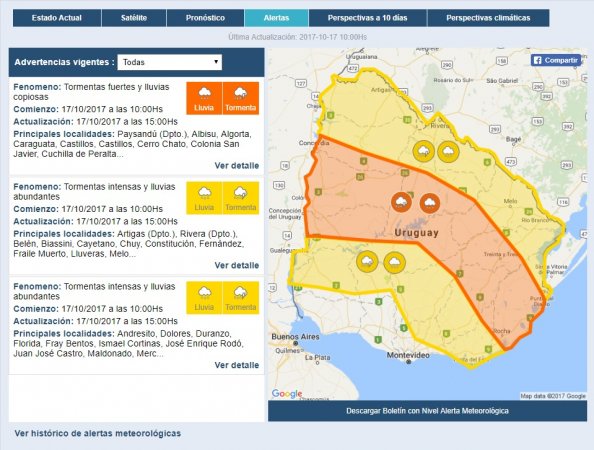
Task: Click the orange Tormenta alert icon
Action: point(241,98)
